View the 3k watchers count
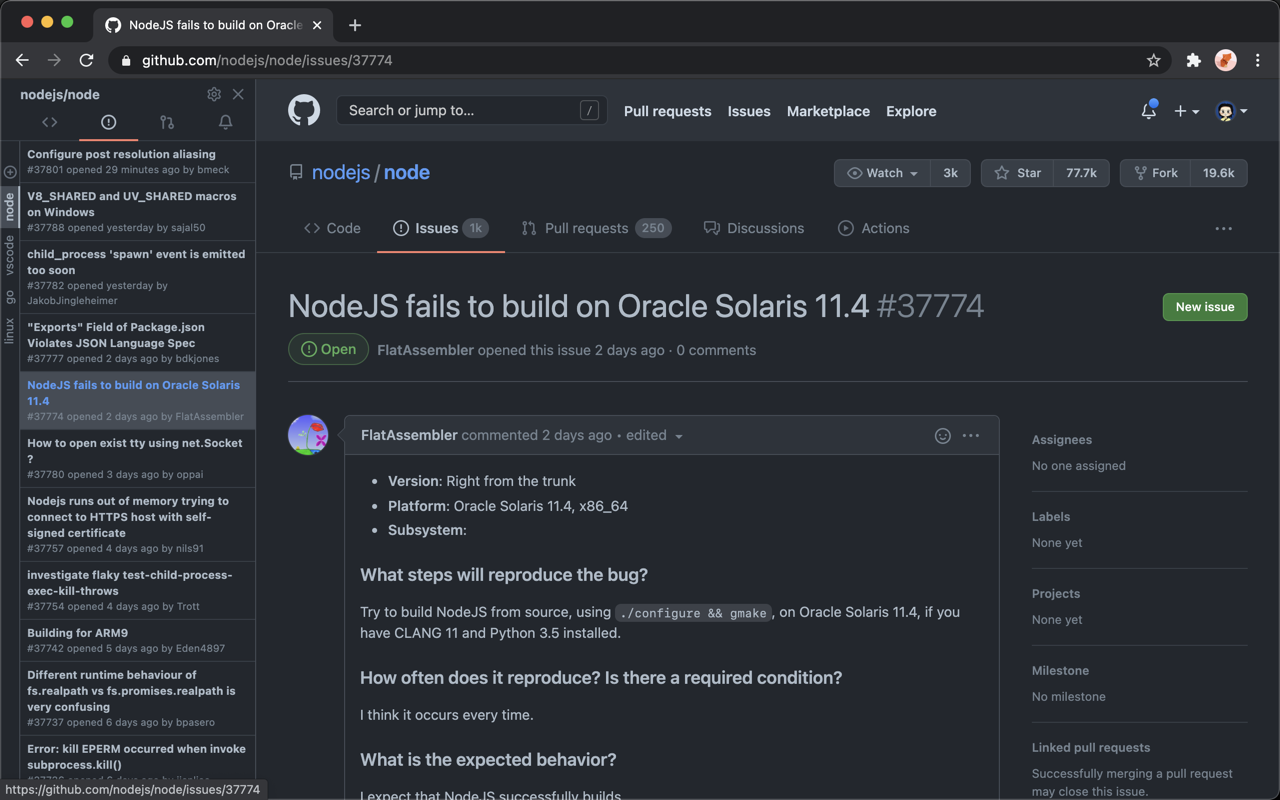This screenshot has width=1280, height=800. [x=950, y=173]
